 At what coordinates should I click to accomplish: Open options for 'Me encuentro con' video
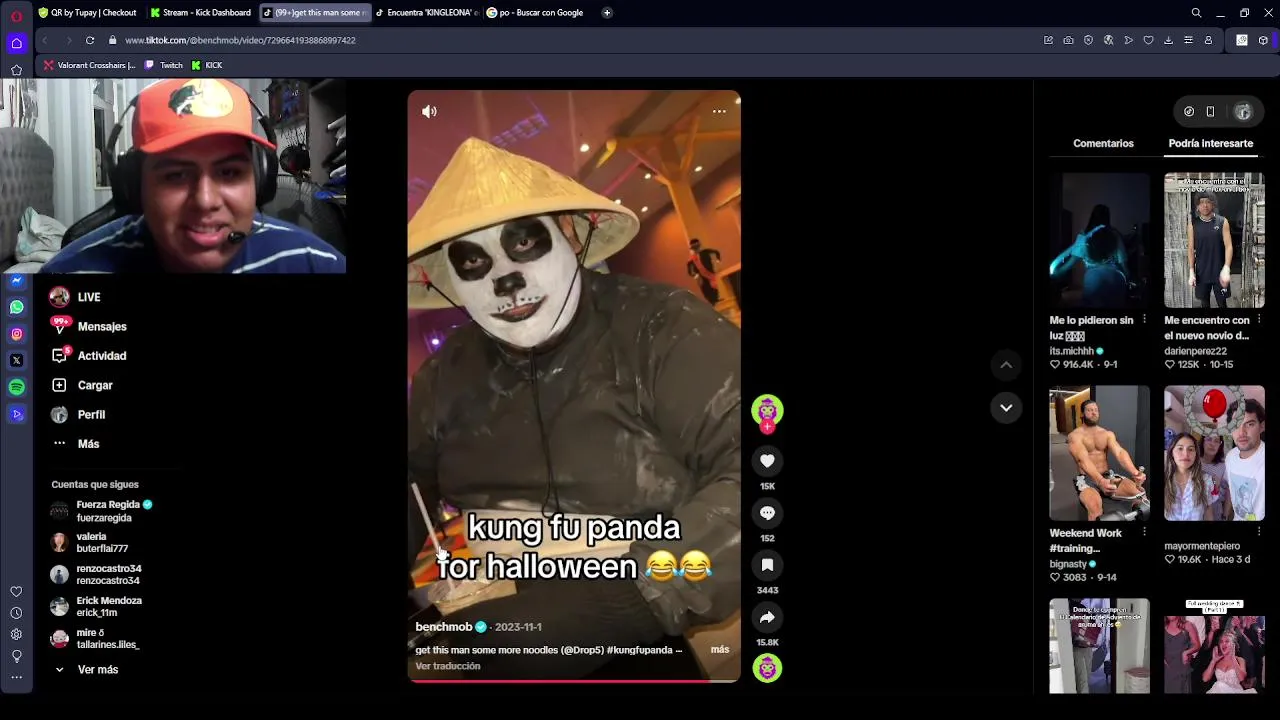pos(1259,320)
